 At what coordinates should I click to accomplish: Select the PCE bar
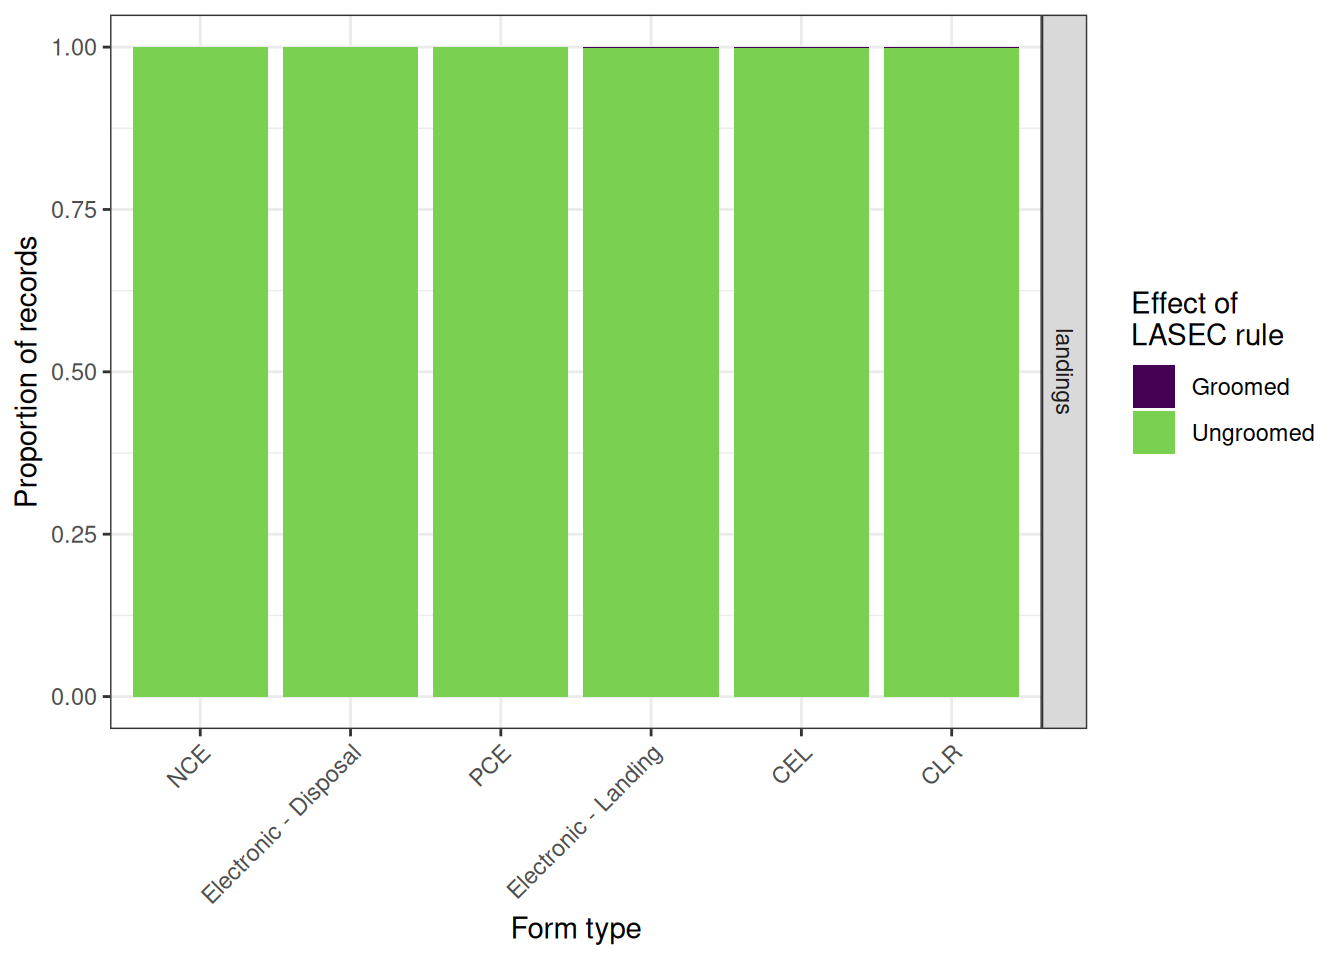[x=500, y=372]
